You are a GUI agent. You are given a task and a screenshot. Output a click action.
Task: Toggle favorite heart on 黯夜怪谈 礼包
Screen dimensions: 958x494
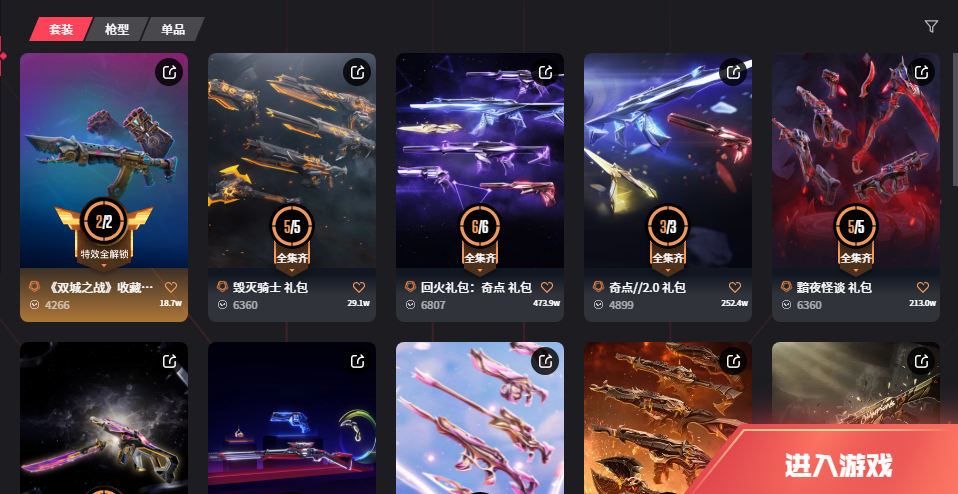(x=923, y=287)
